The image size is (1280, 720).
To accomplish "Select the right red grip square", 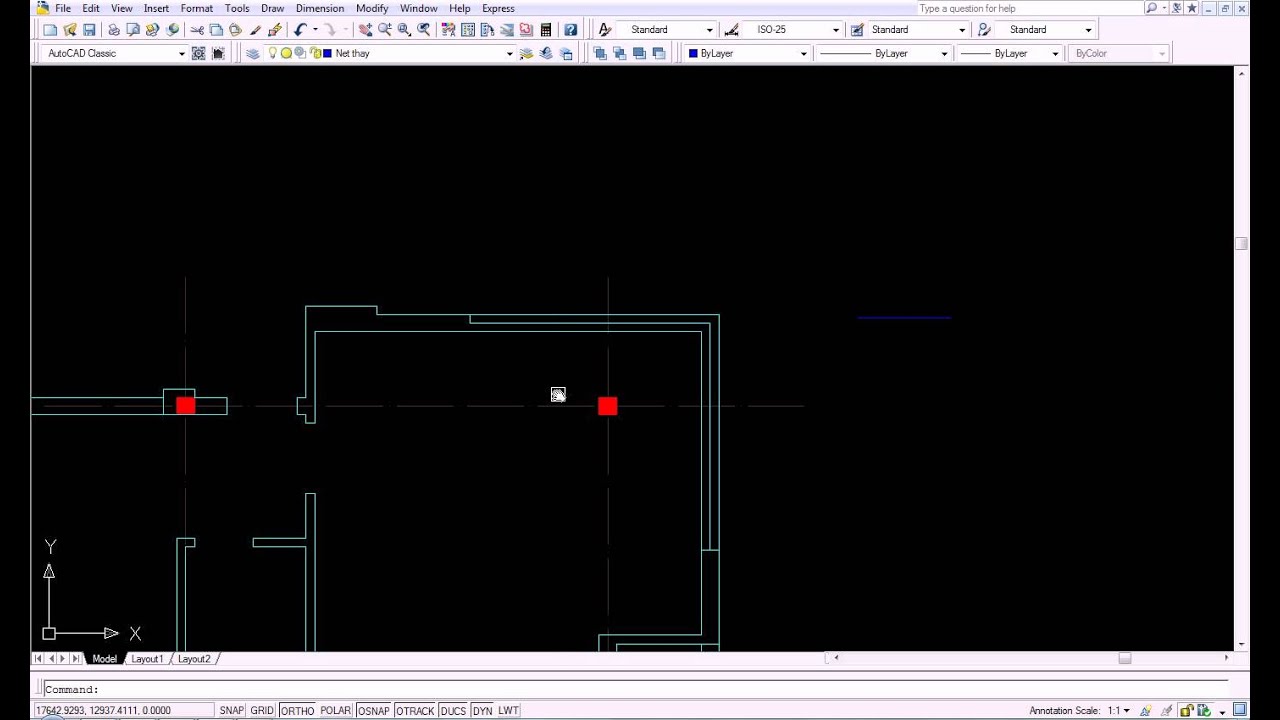I will [608, 406].
